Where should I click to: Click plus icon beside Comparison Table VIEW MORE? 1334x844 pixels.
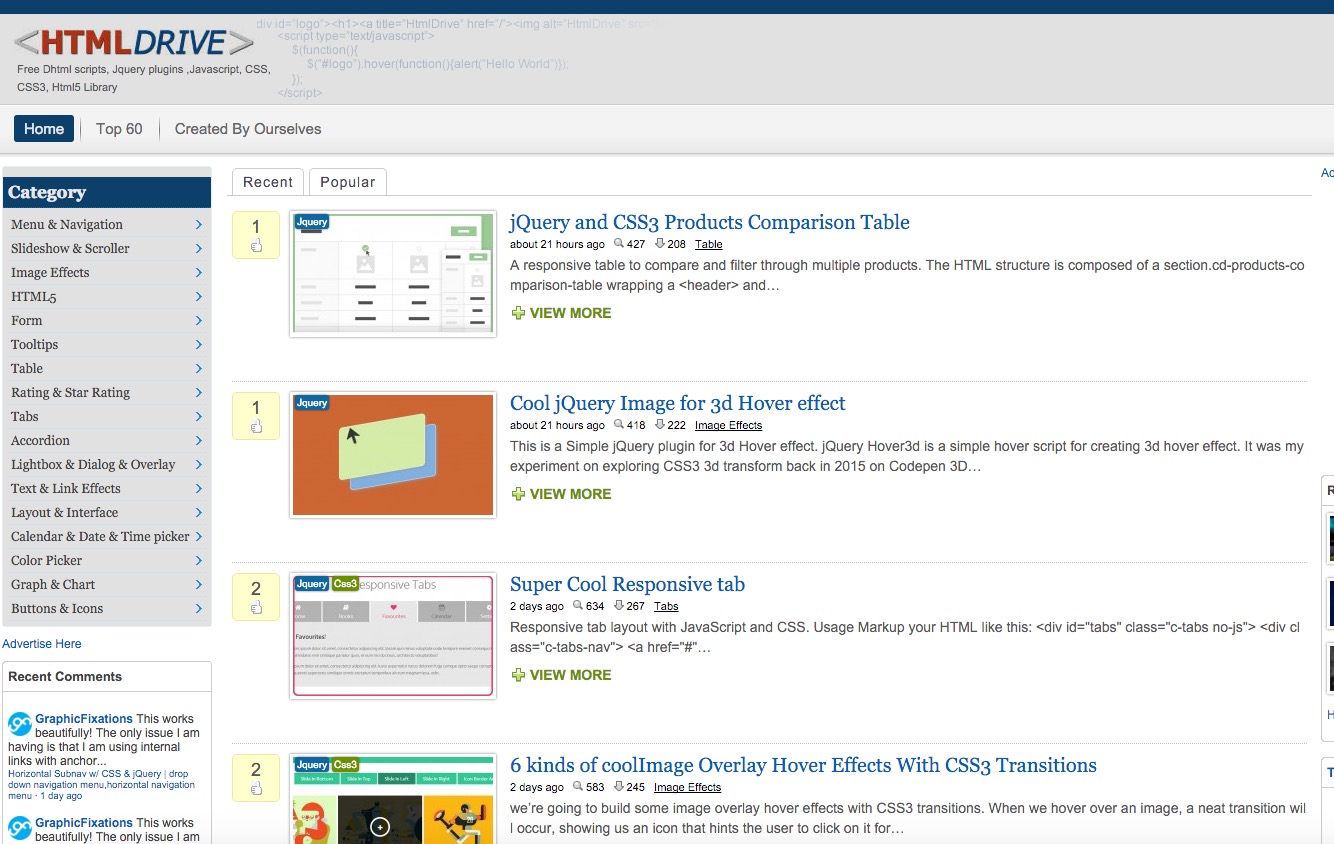(x=518, y=313)
